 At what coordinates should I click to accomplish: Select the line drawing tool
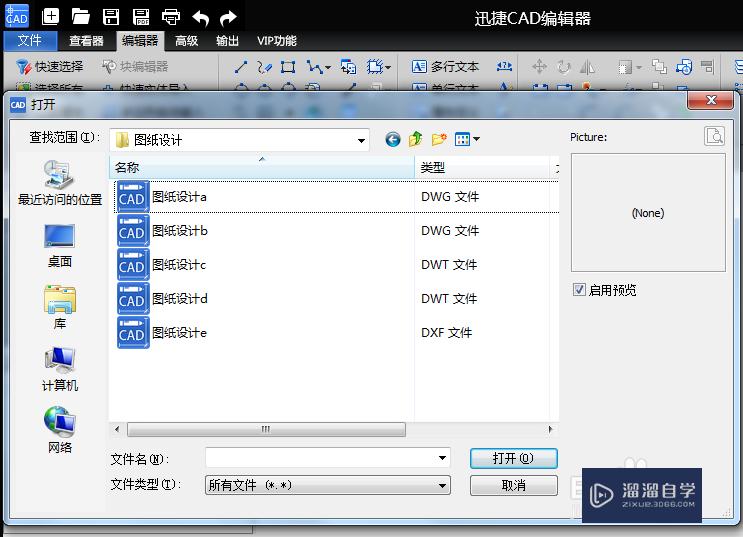241,67
